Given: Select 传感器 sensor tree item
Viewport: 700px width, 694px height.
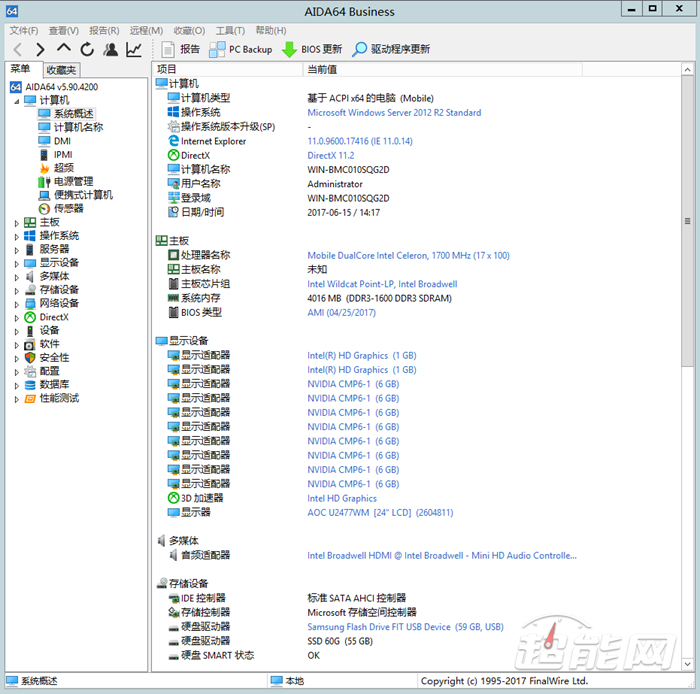Looking at the screenshot, I should pos(69,208).
